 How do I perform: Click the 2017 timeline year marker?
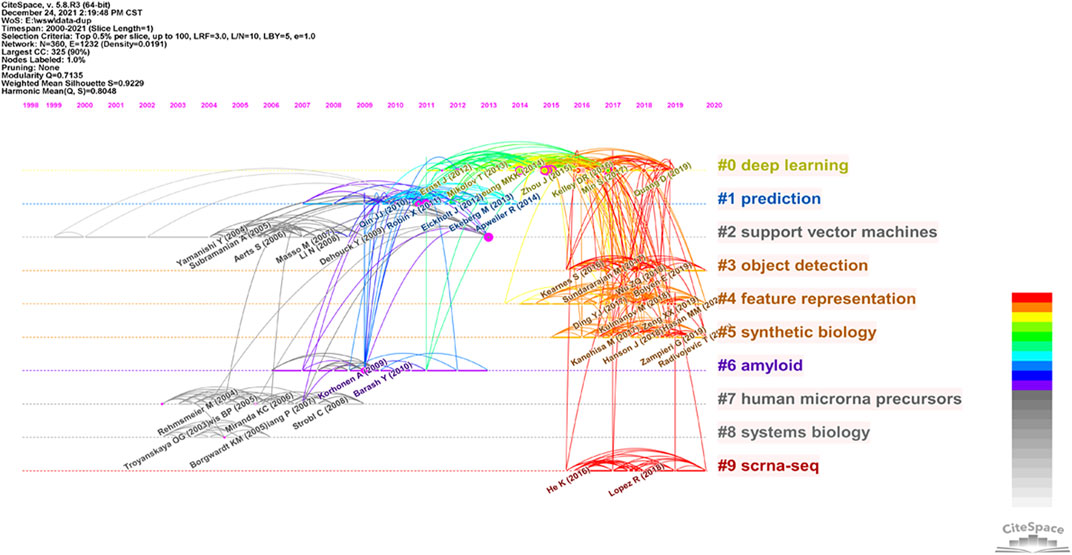(613, 106)
